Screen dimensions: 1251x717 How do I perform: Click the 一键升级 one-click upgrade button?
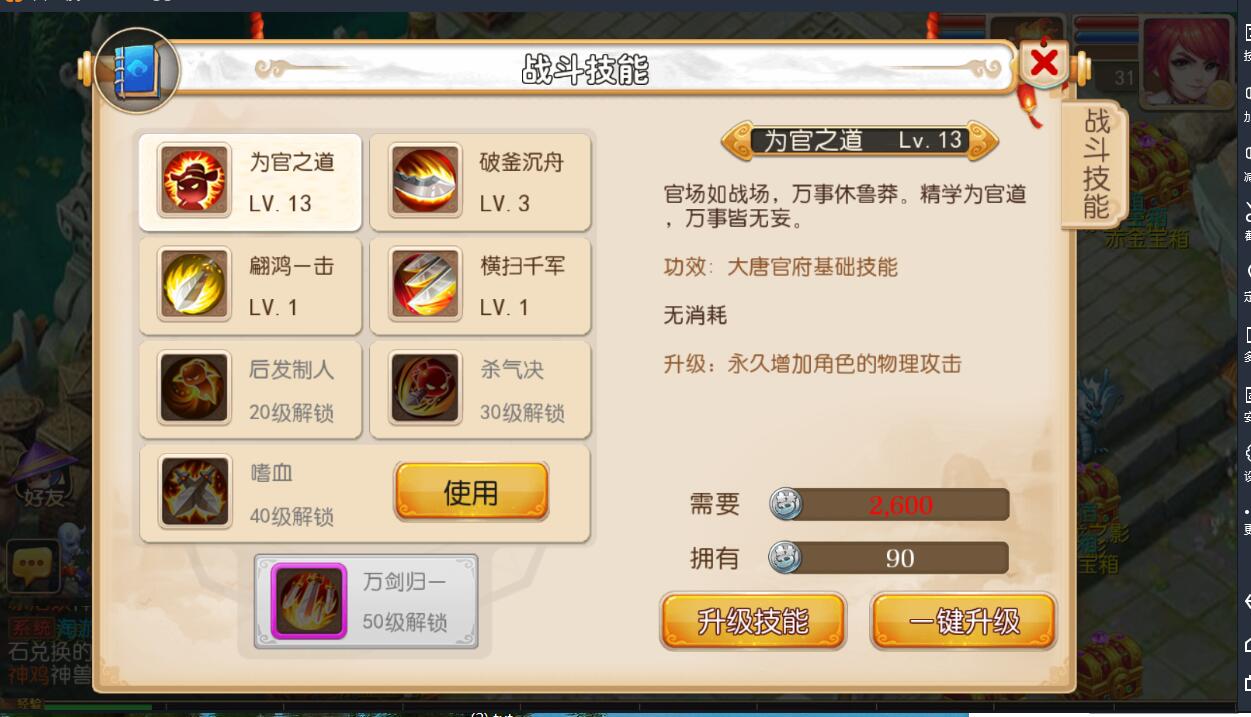click(x=964, y=621)
